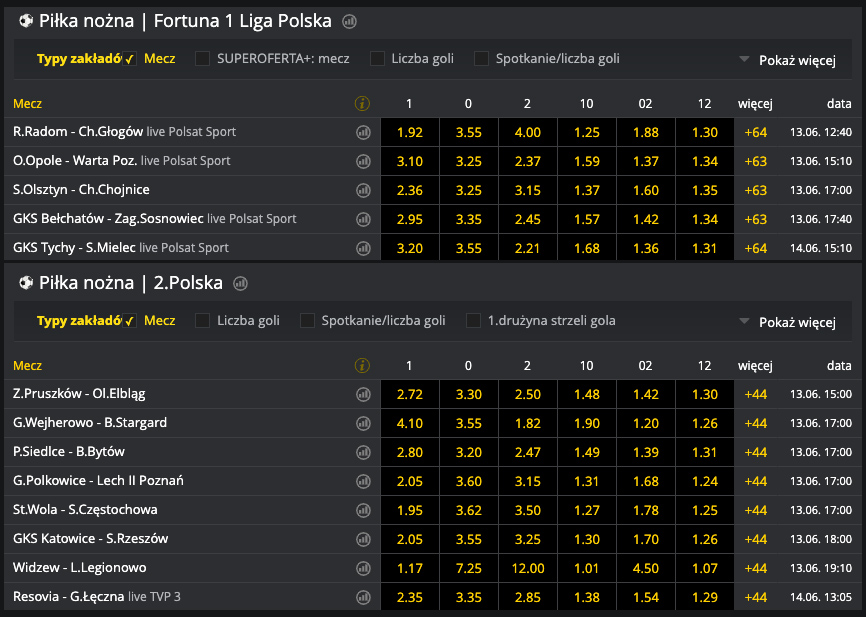Open GKS Katowice - S.Rzeszów match link
The image size is (866, 617).
coord(91,539)
